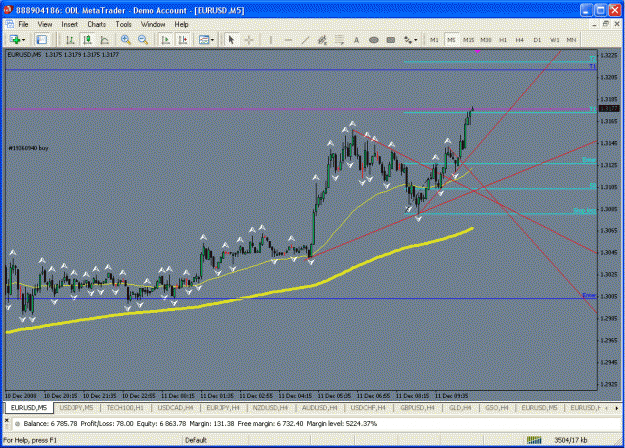Open the File menu
The width and height of the screenshot is (625, 448).
coord(24,24)
